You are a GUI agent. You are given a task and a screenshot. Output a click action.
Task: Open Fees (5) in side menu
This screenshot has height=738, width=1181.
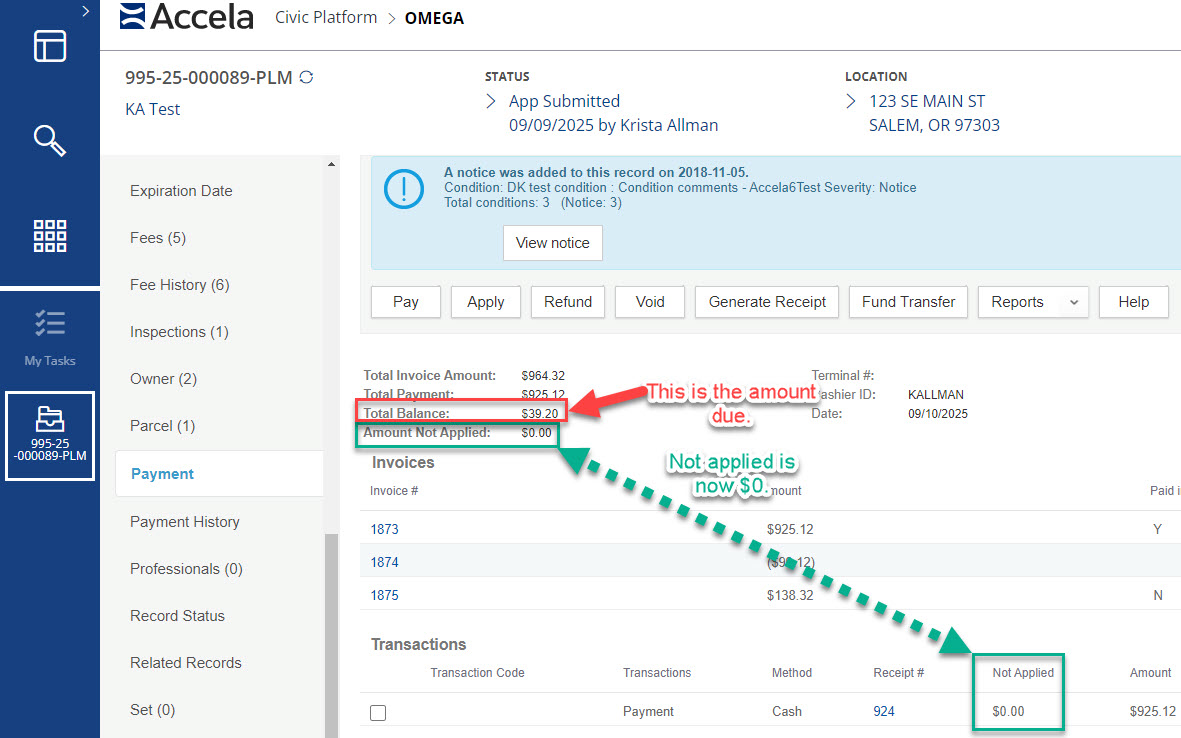(158, 238)
